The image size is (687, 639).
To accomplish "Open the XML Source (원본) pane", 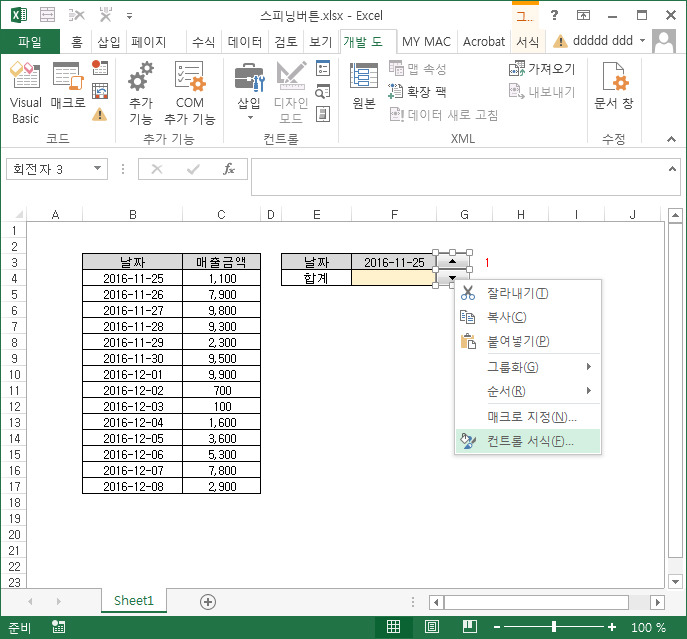I will click(364, 86).
